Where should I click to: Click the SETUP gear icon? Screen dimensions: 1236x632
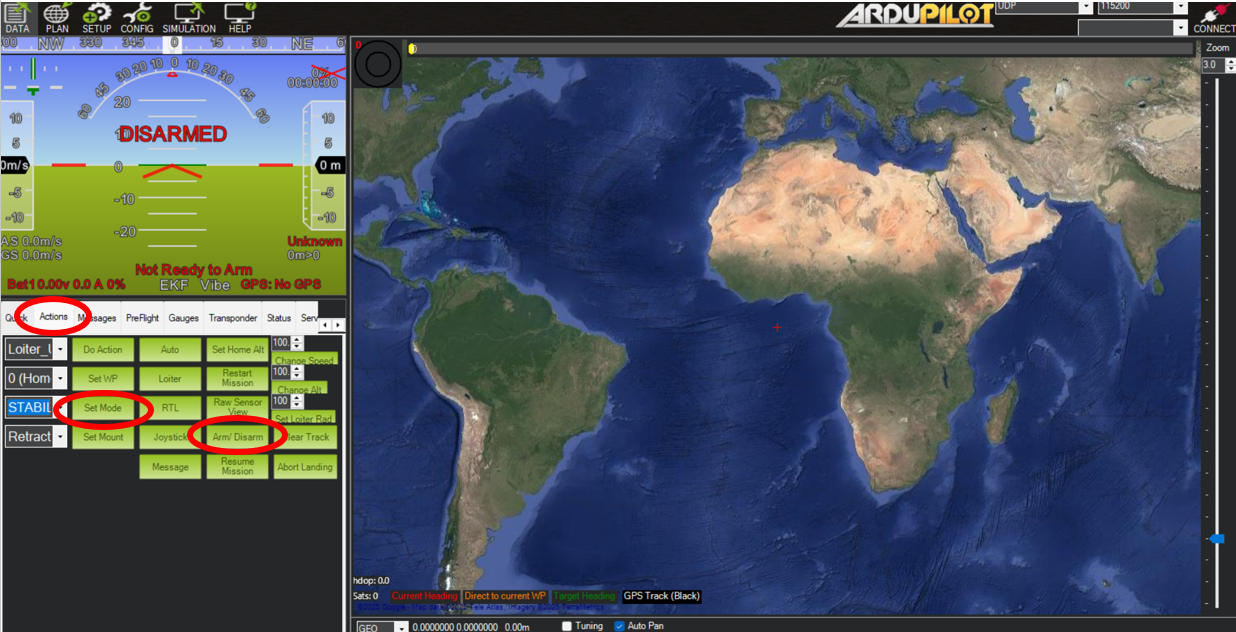tap(97, 17)
